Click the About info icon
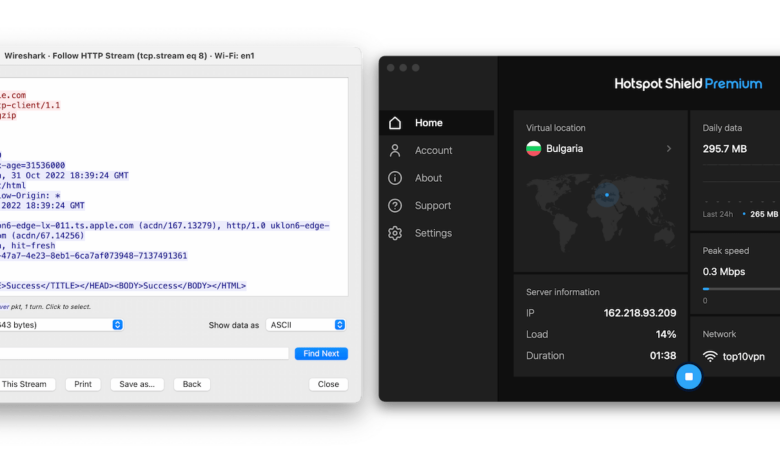Viewport: 780px width, 470px height. [395, 178]
